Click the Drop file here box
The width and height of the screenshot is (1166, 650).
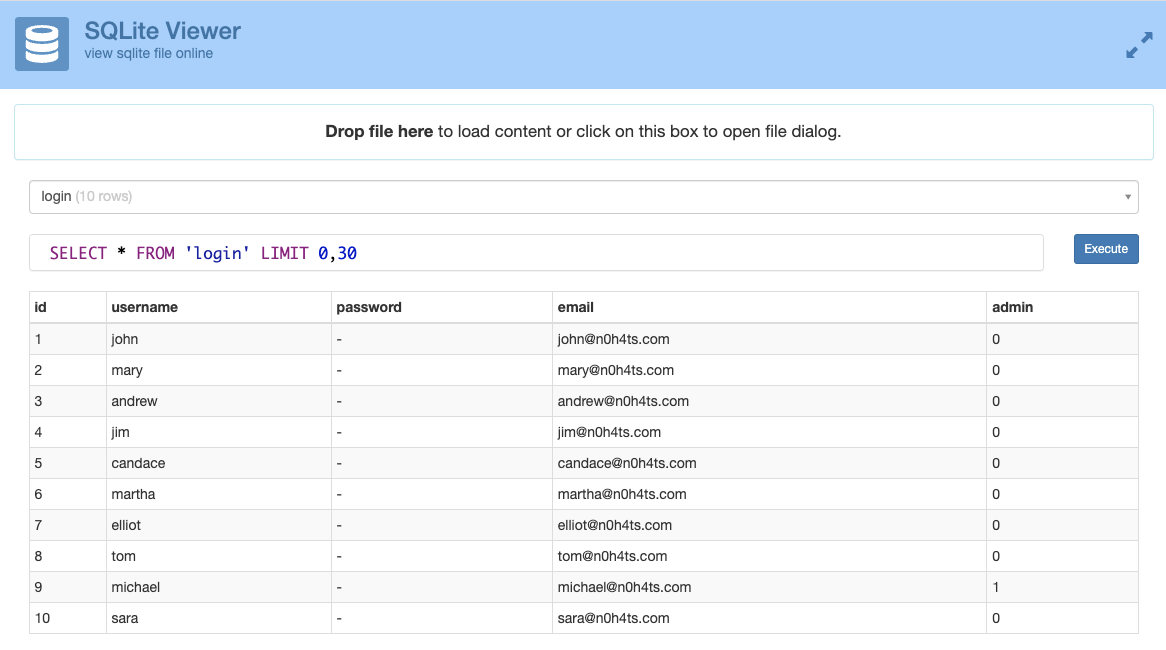click(584, 132)
